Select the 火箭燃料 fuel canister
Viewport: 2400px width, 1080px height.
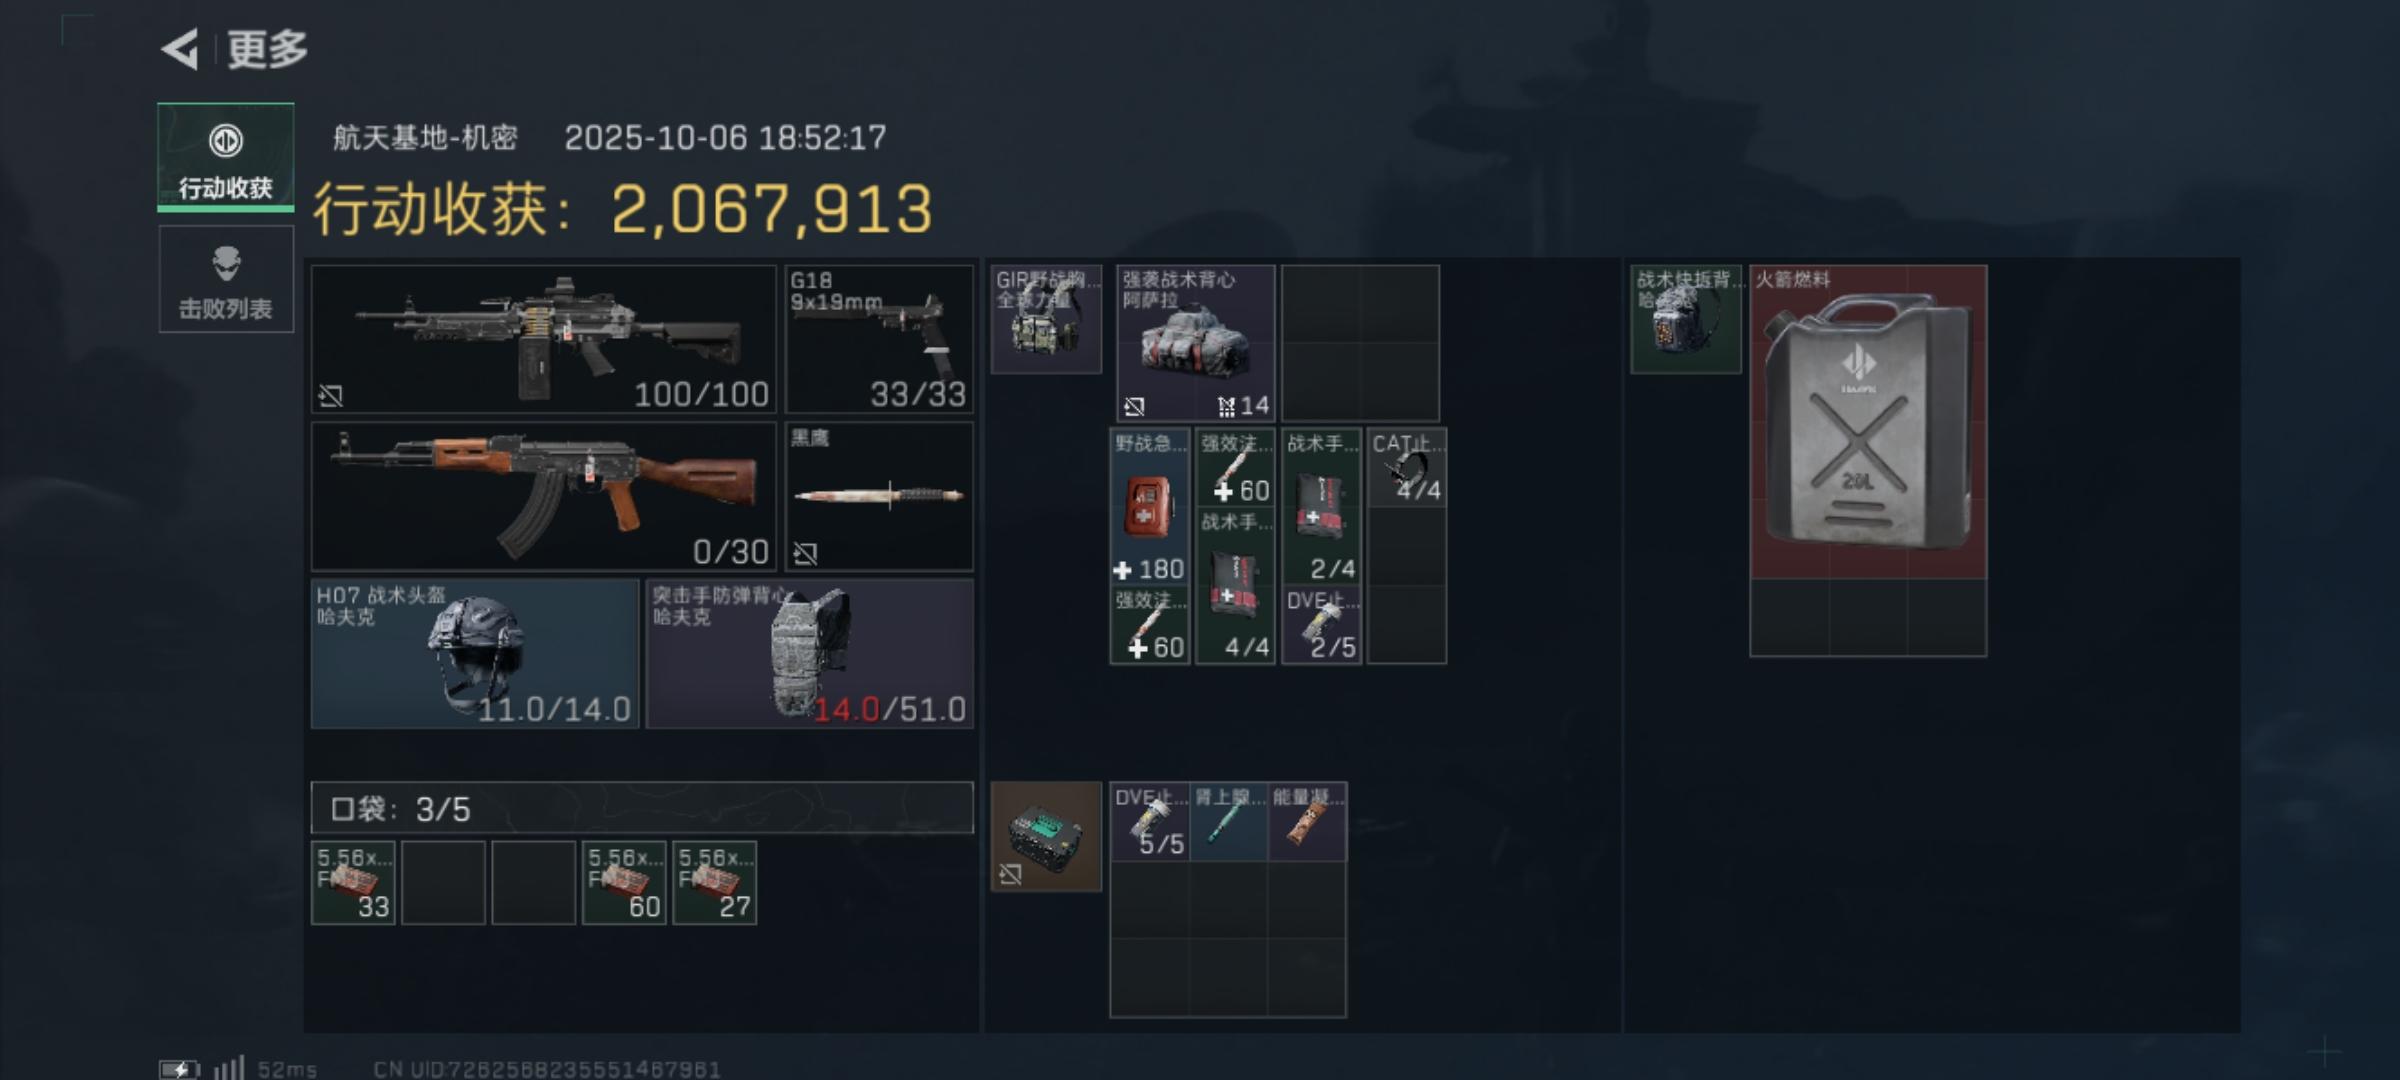coord(1868,422)
